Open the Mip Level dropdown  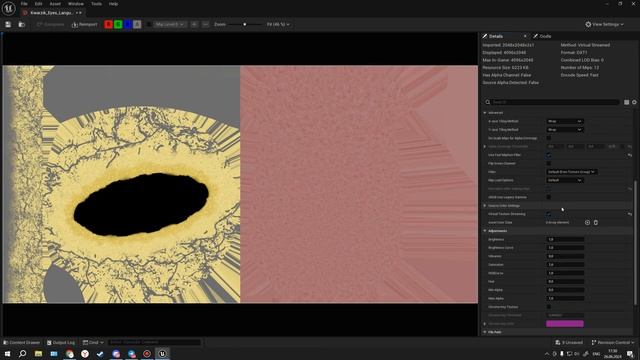point(169,24)
